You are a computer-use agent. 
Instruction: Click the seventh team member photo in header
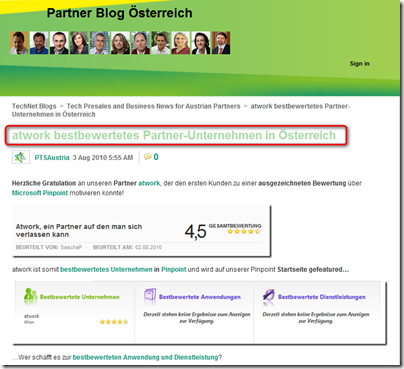point(140,43)
